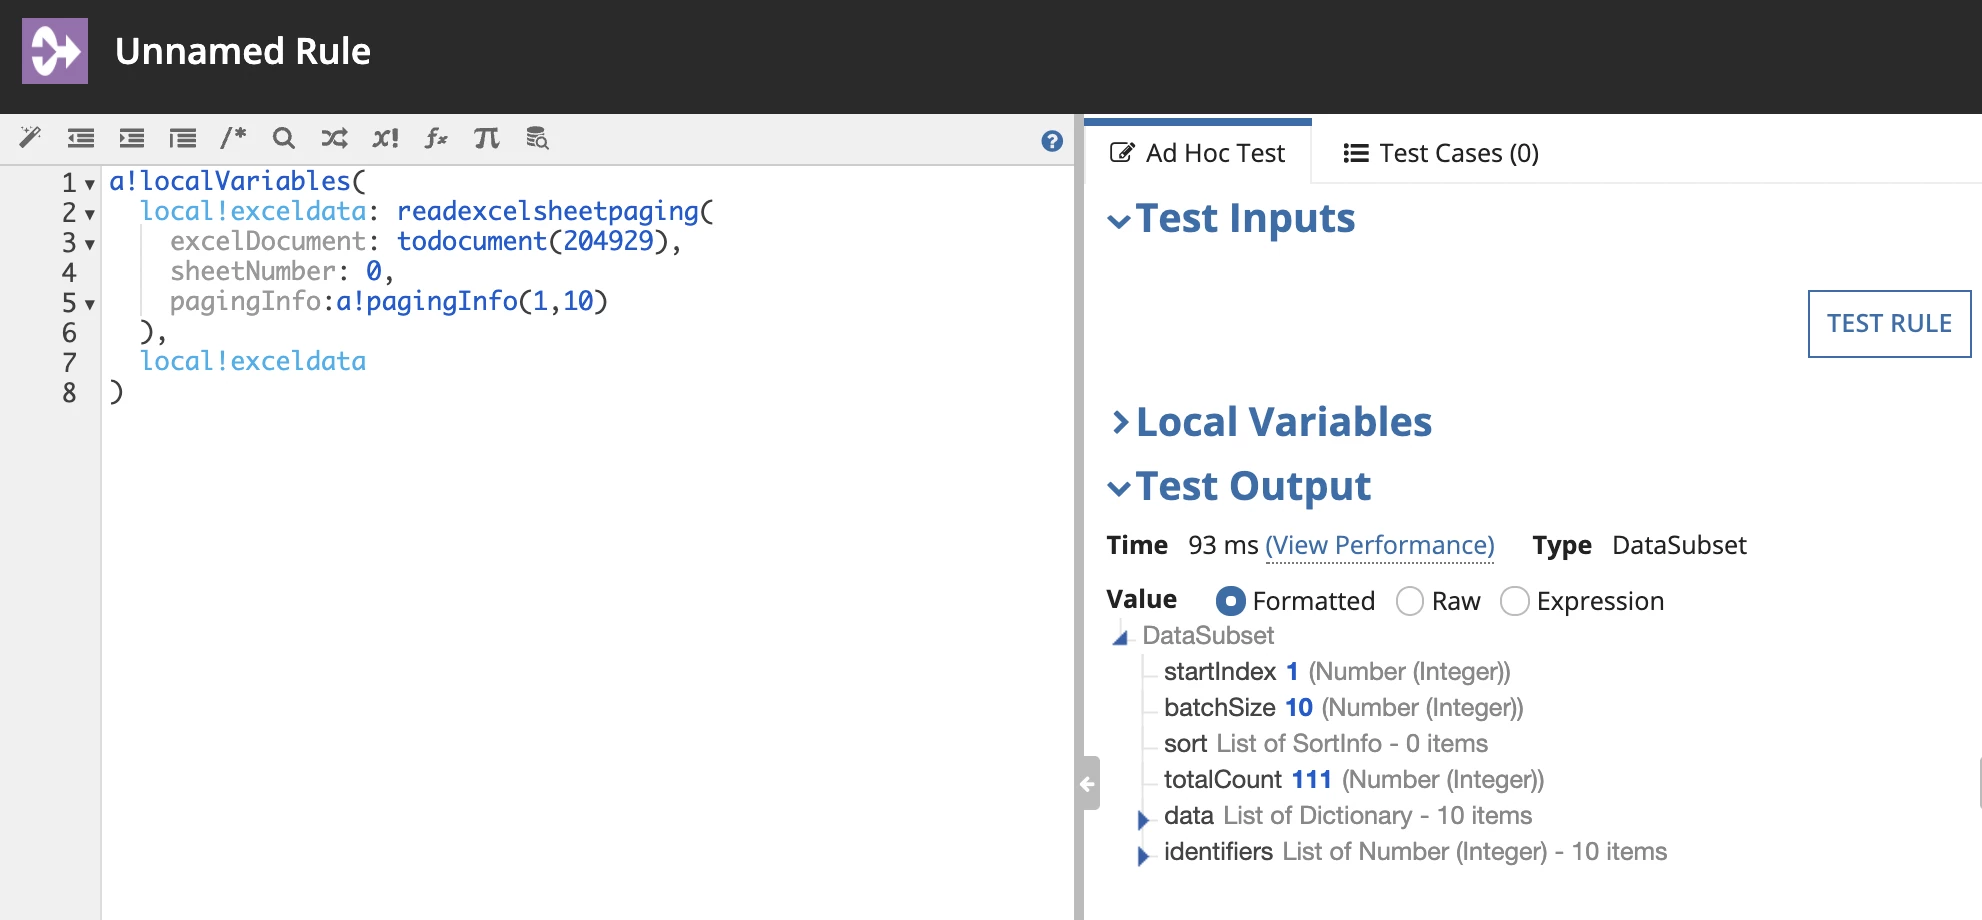Click the purple expression rule logo
Viewport: 1982px width, 920px height.
point(55,51)
